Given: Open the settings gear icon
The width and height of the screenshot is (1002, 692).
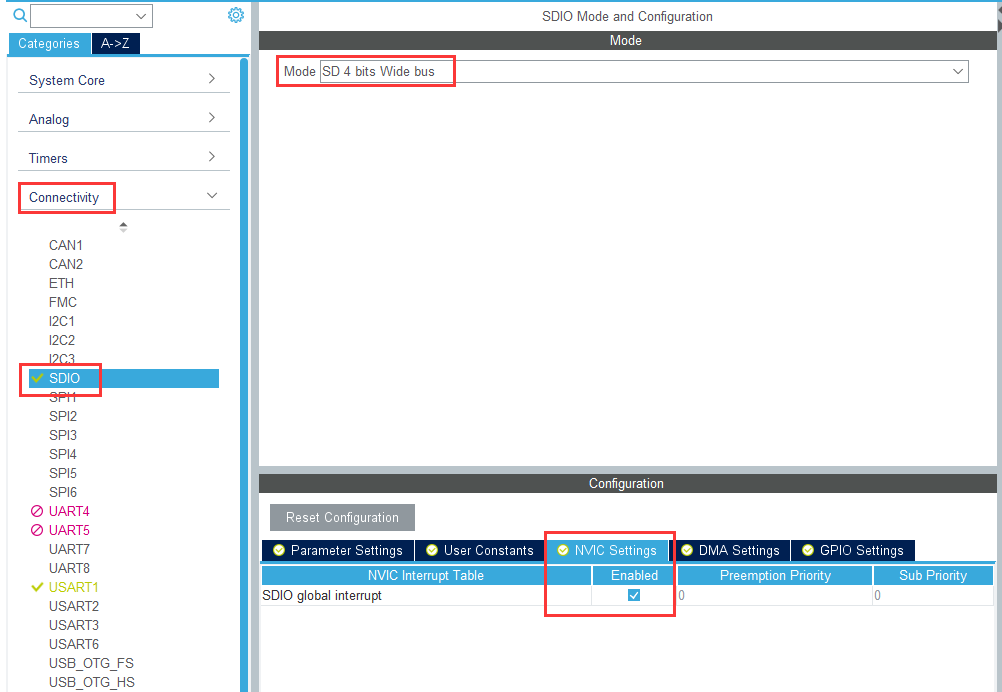Looking at the screenshot, I should click(x=236, y=15).
